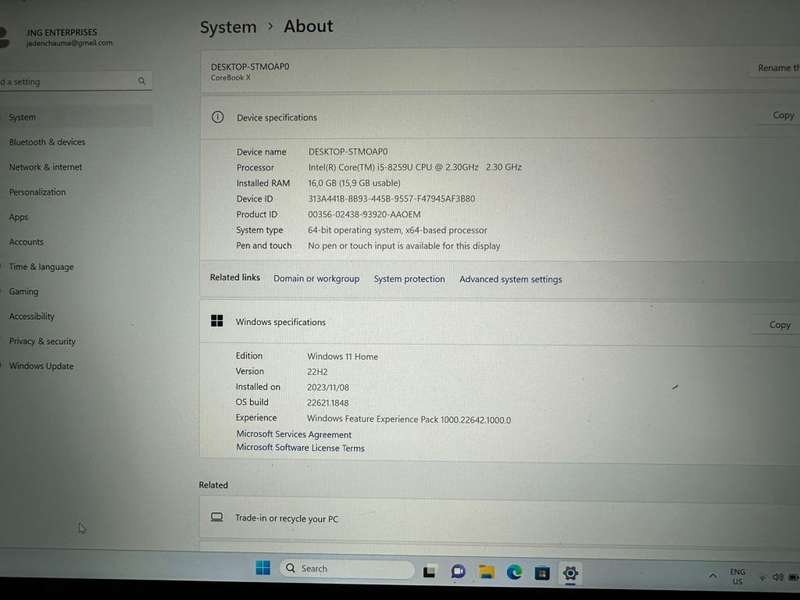The height and width of the screenshot is (600, 800).
Task: Click the Trade-in laptop icon
Action: [x=217, y=517]
